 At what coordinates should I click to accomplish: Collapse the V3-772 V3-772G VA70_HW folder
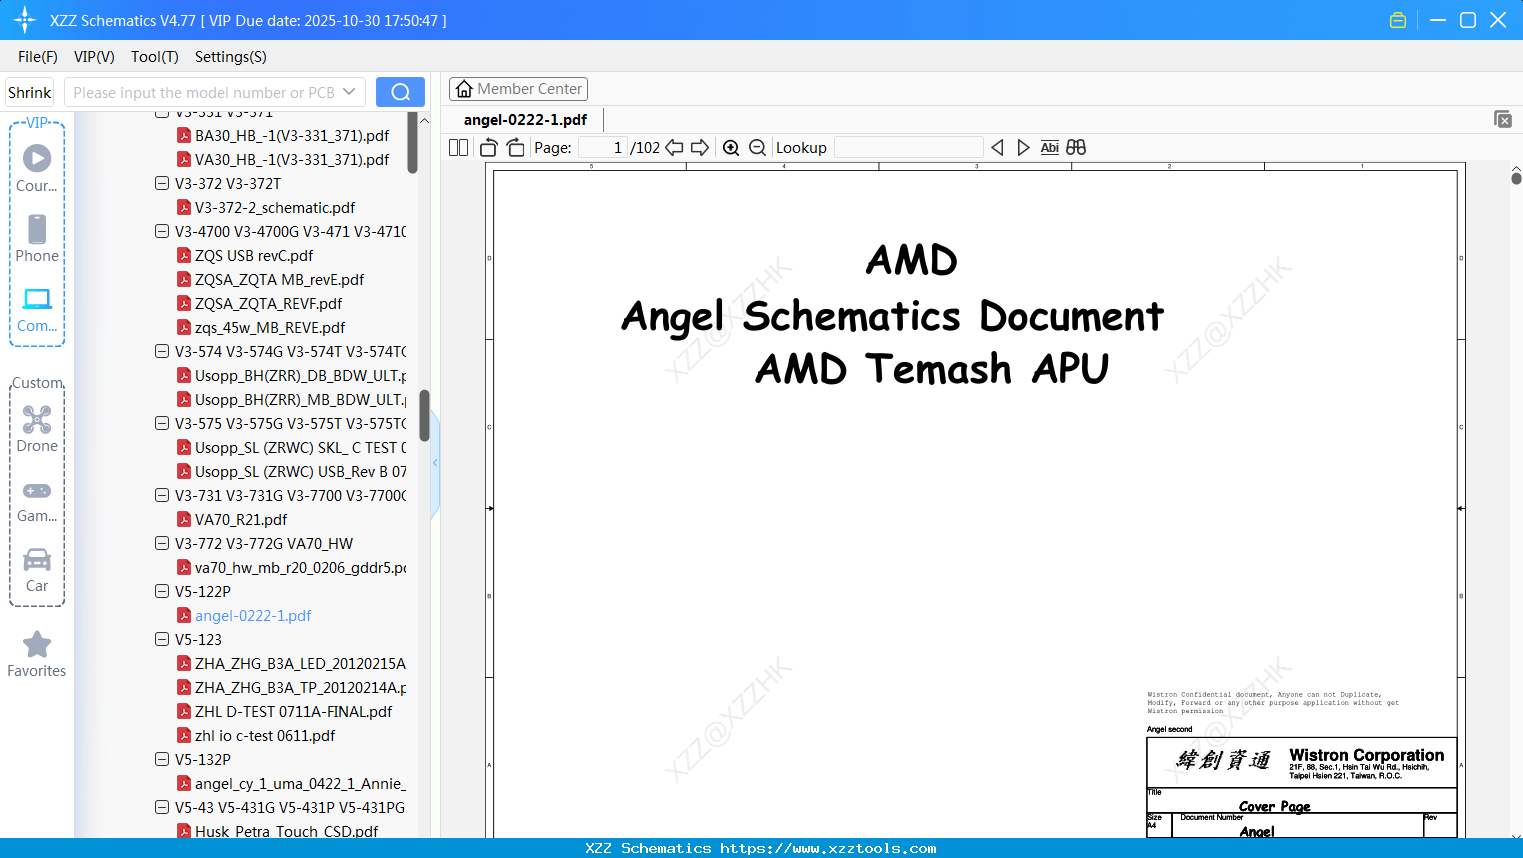click(162, 543)
